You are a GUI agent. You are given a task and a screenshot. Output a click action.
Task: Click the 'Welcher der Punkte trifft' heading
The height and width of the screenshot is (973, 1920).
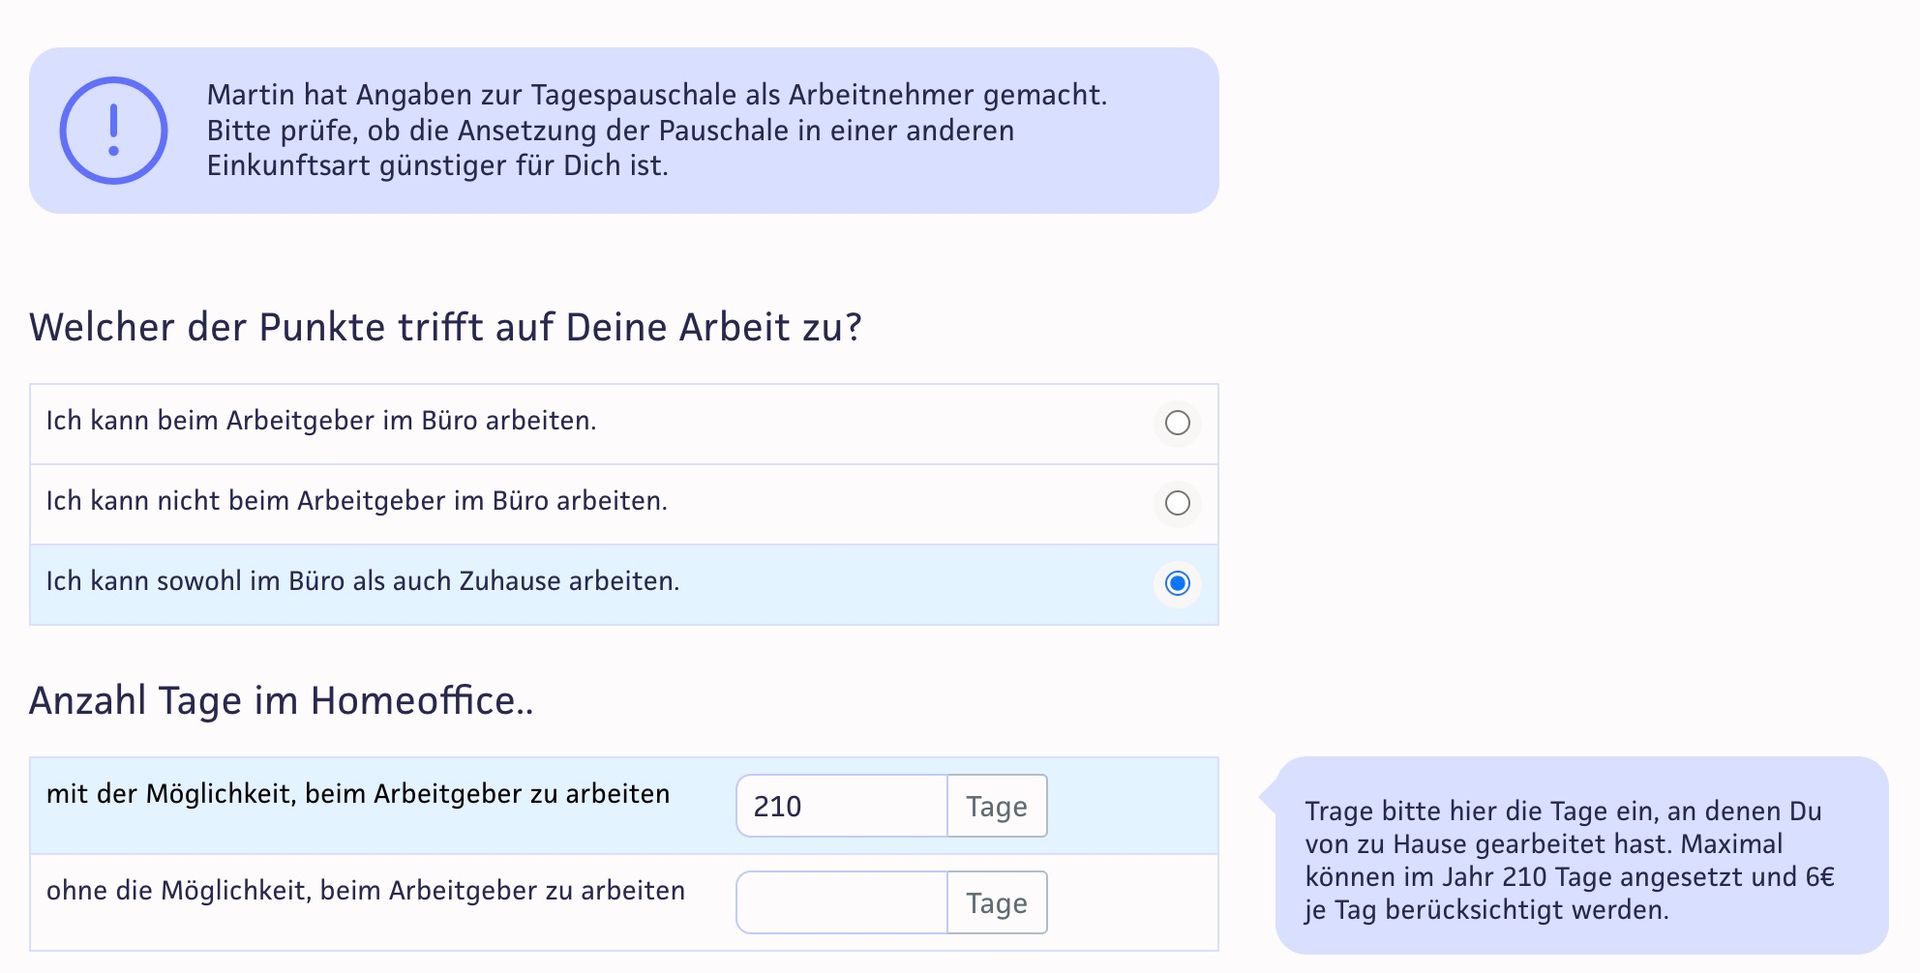pyautogui.click(x=446, y=328)
